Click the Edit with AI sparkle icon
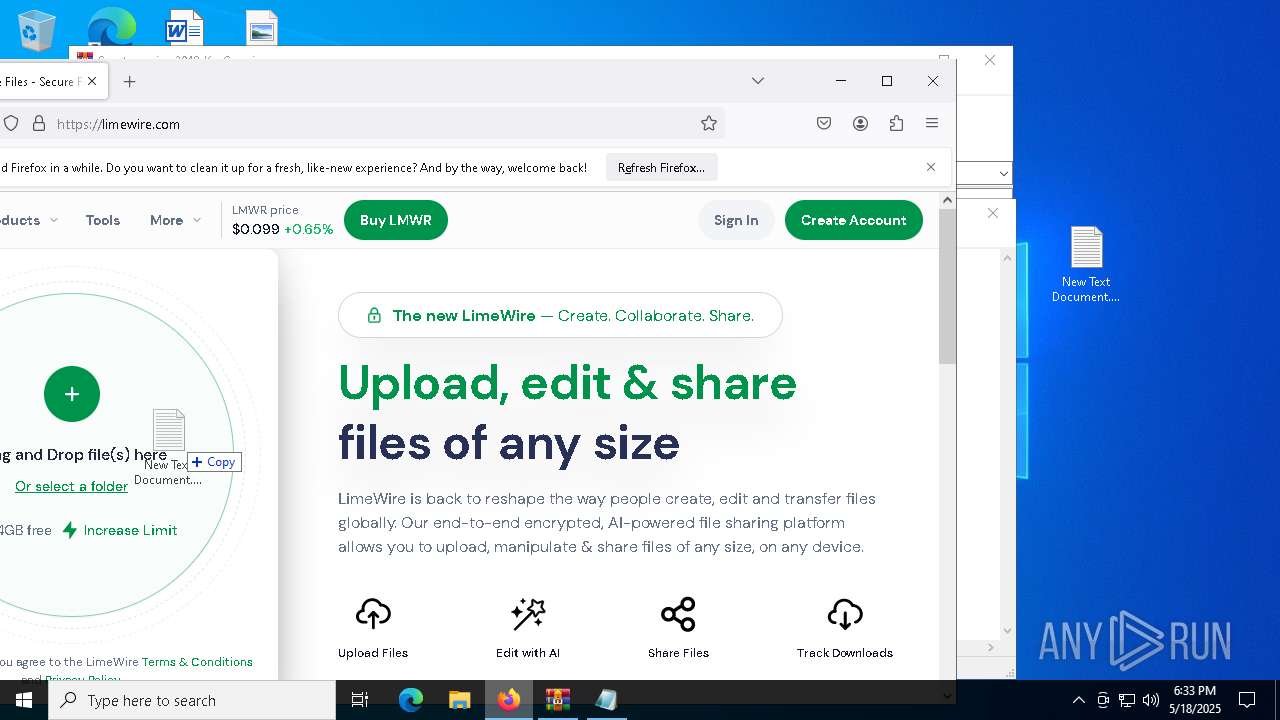Screen dimensions: 1280x720 point(528,614)
